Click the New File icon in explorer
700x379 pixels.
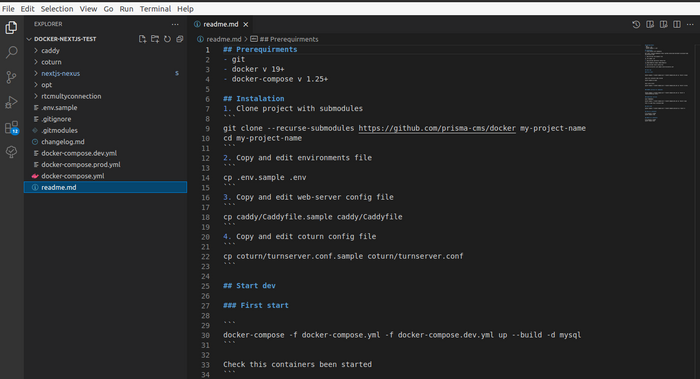[142, 39]
